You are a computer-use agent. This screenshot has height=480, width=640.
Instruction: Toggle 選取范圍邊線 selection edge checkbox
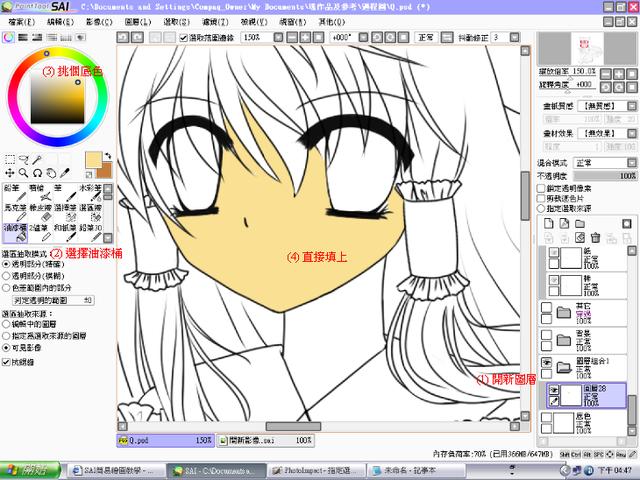pos(183,38)
